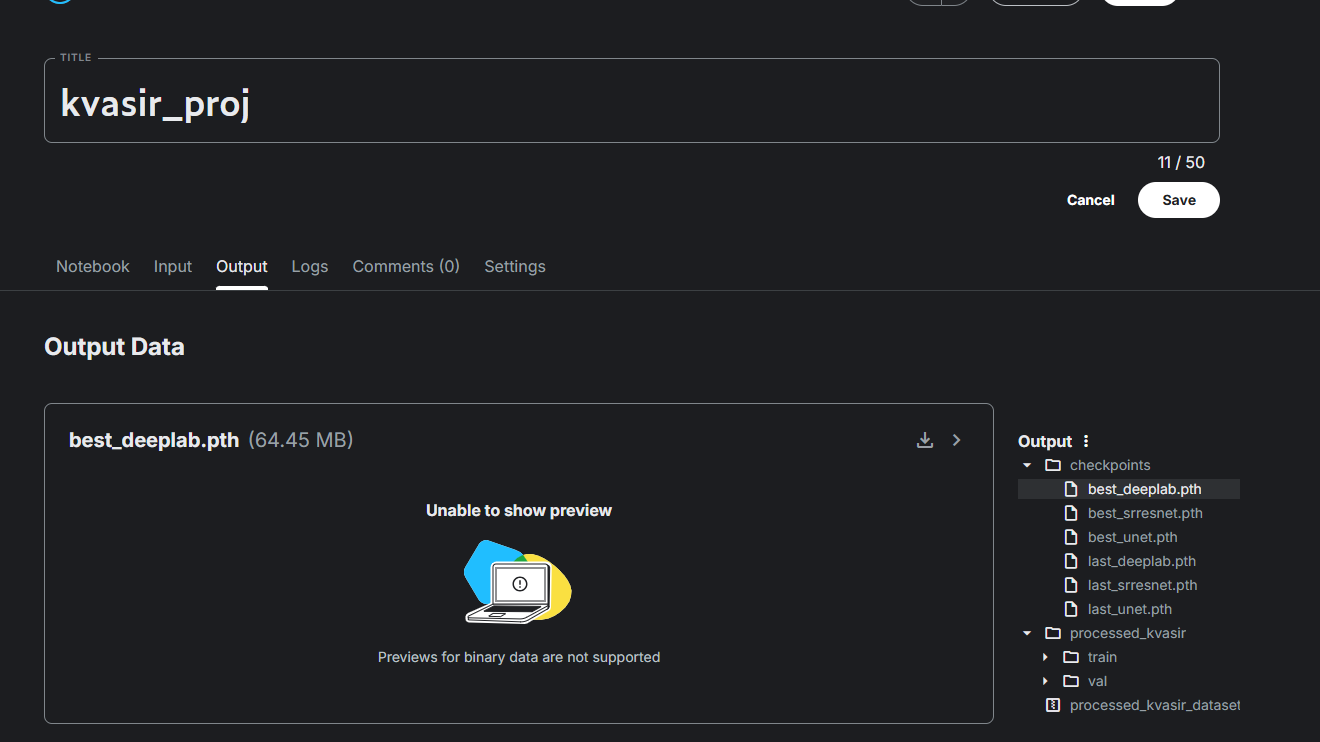The width and height of the screenshot is (1320, 742).
Task: Collapse the checkpoints folder arrow
Action: 1027,465
